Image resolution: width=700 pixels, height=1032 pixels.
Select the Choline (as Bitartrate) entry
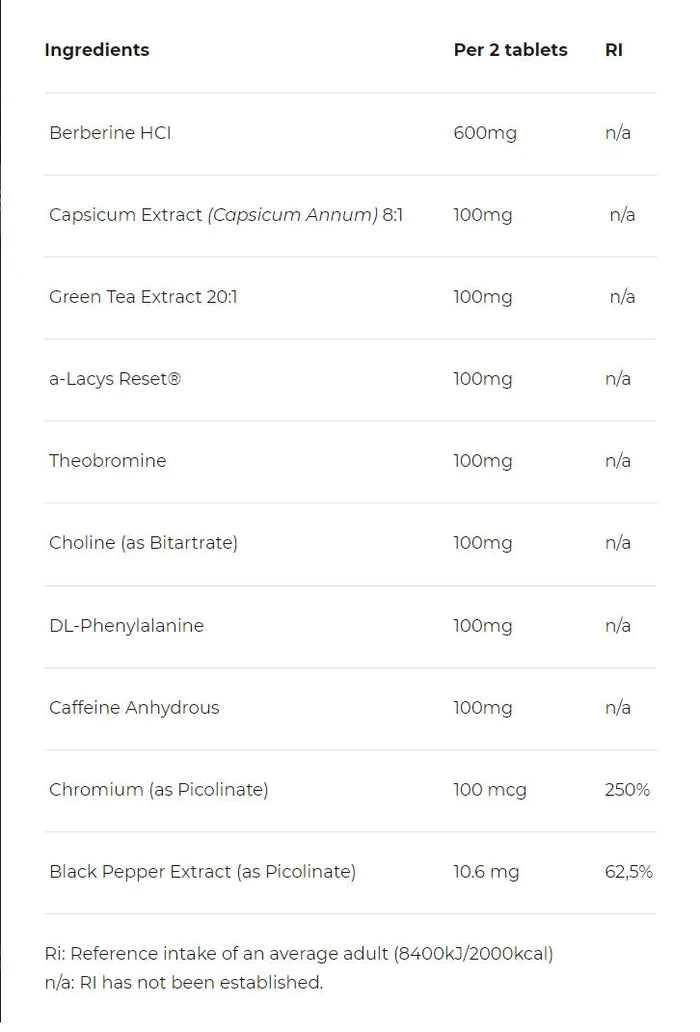(143, 543)
